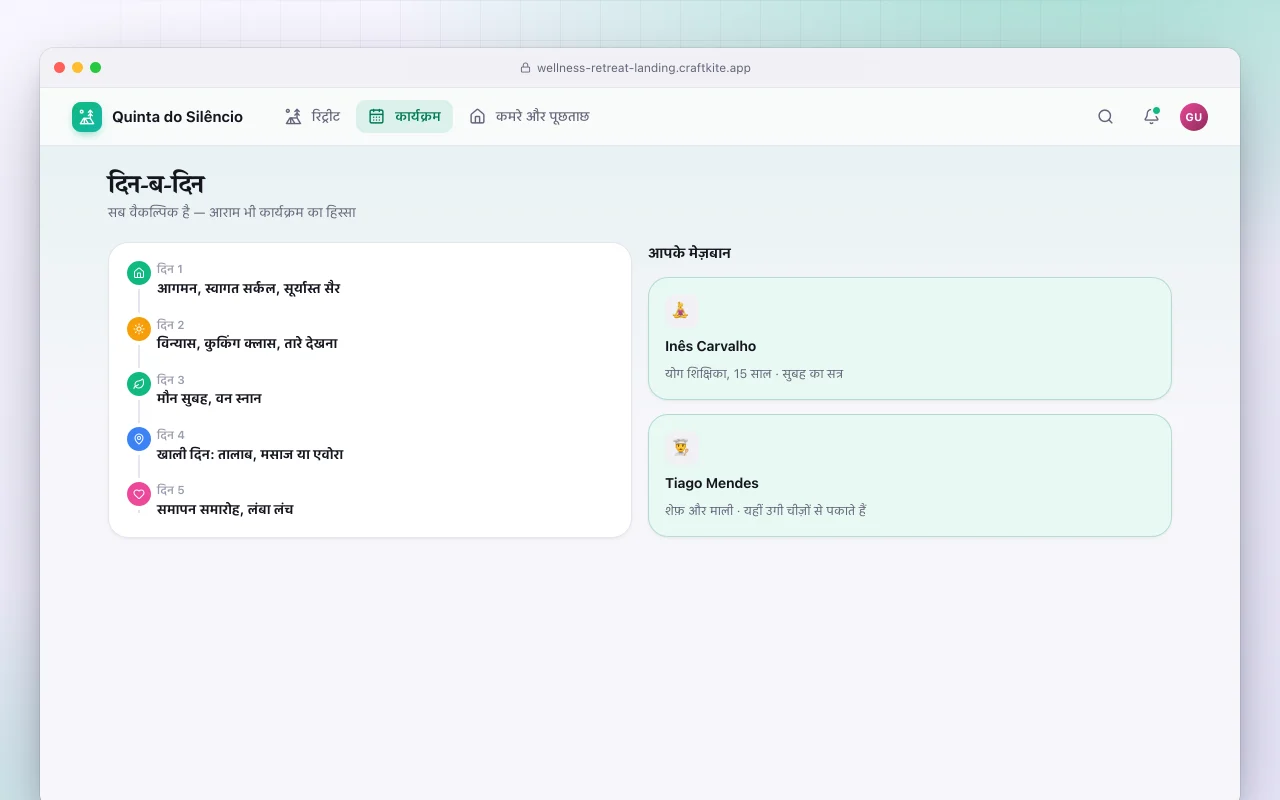This screenshot has width=1280, height=800.
Task: Click the Quinta do Silêncio brand name
Action: point(177,117)
